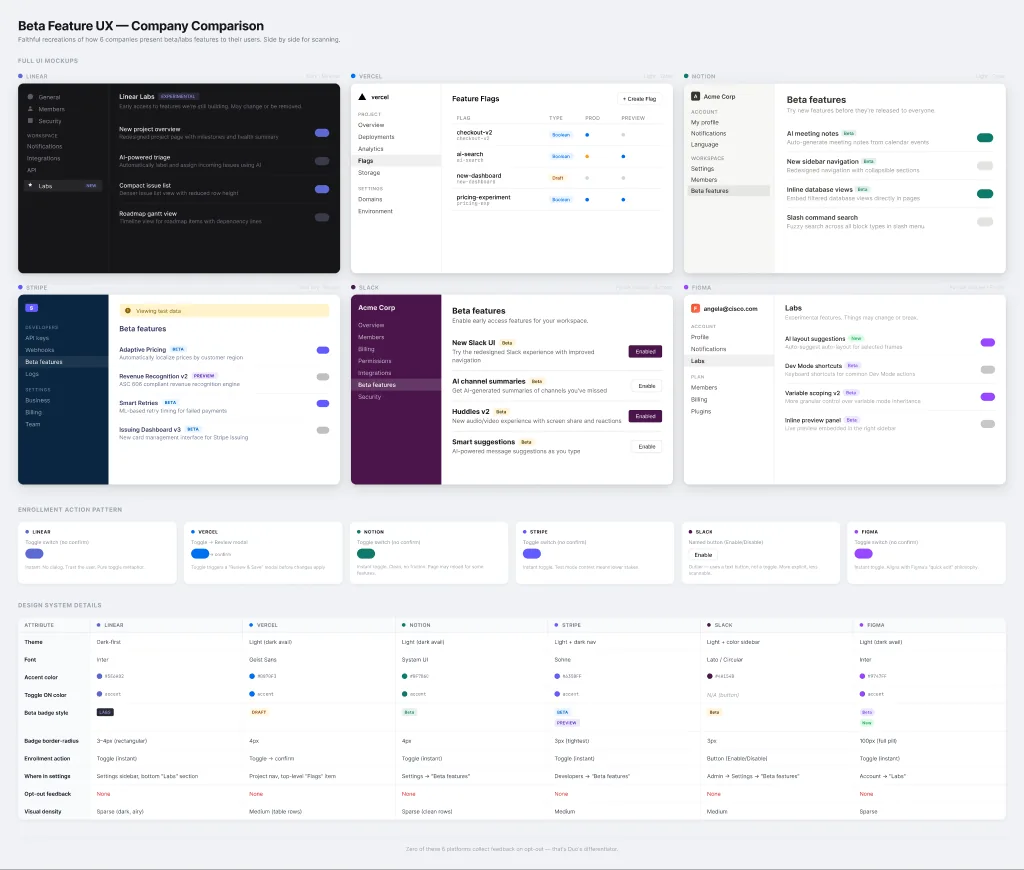Click Linear accent color swatch in table
Image resolution: width=1024 pixels, height=870 pixels.
pyautogui.click(x=99, y=676)
